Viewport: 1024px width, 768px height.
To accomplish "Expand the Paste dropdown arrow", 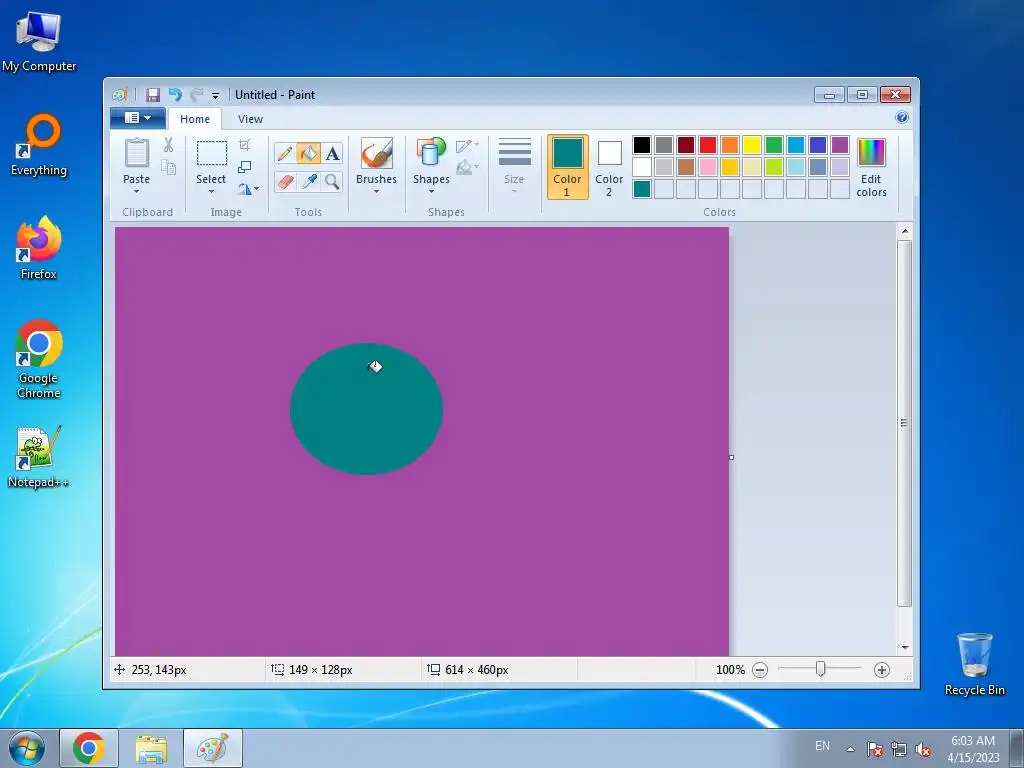I will pyautogui.click(x=136, y=191).
